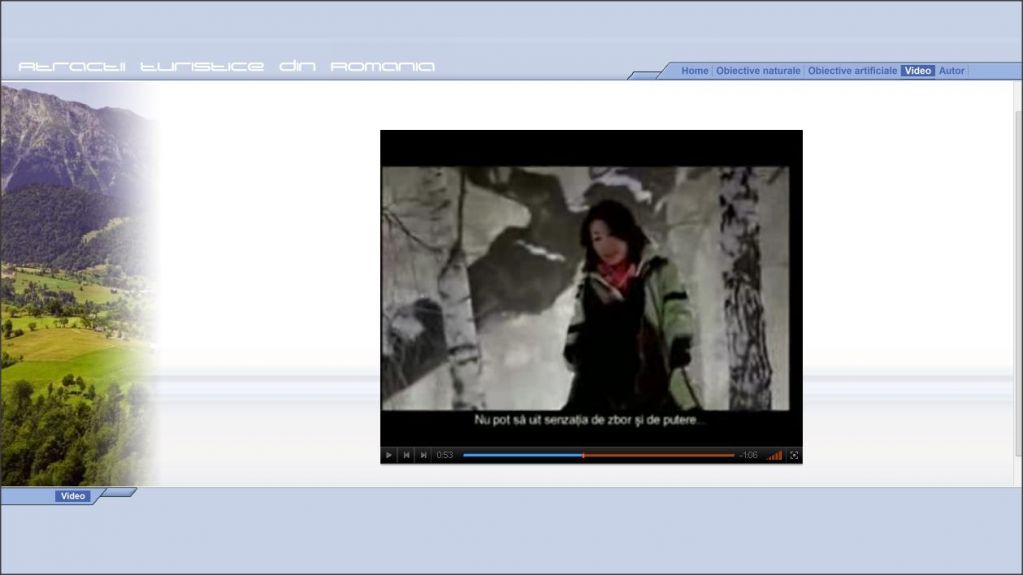This screenshot has height=575, width=1023.
Task: Open the Home page
Action: point(694,71)
